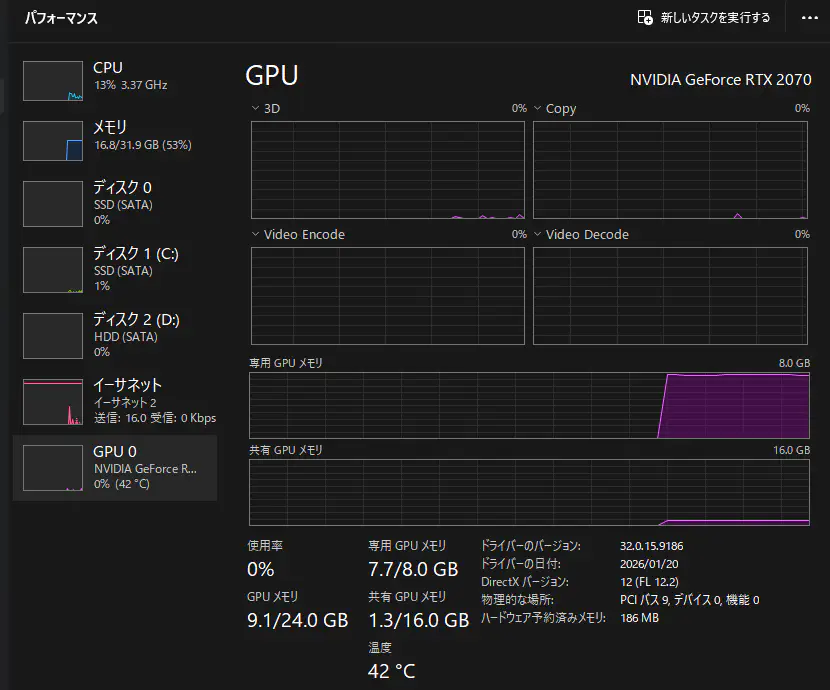Click the 7.7/8.0 GB dedicated memory value

[413, 569]
